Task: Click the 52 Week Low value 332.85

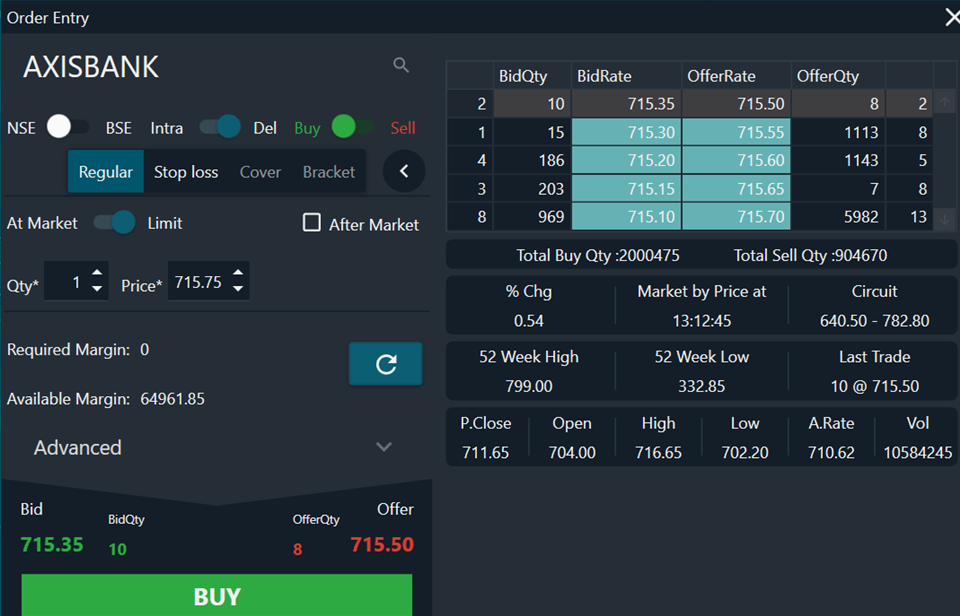Action: (x=702, y=386)
